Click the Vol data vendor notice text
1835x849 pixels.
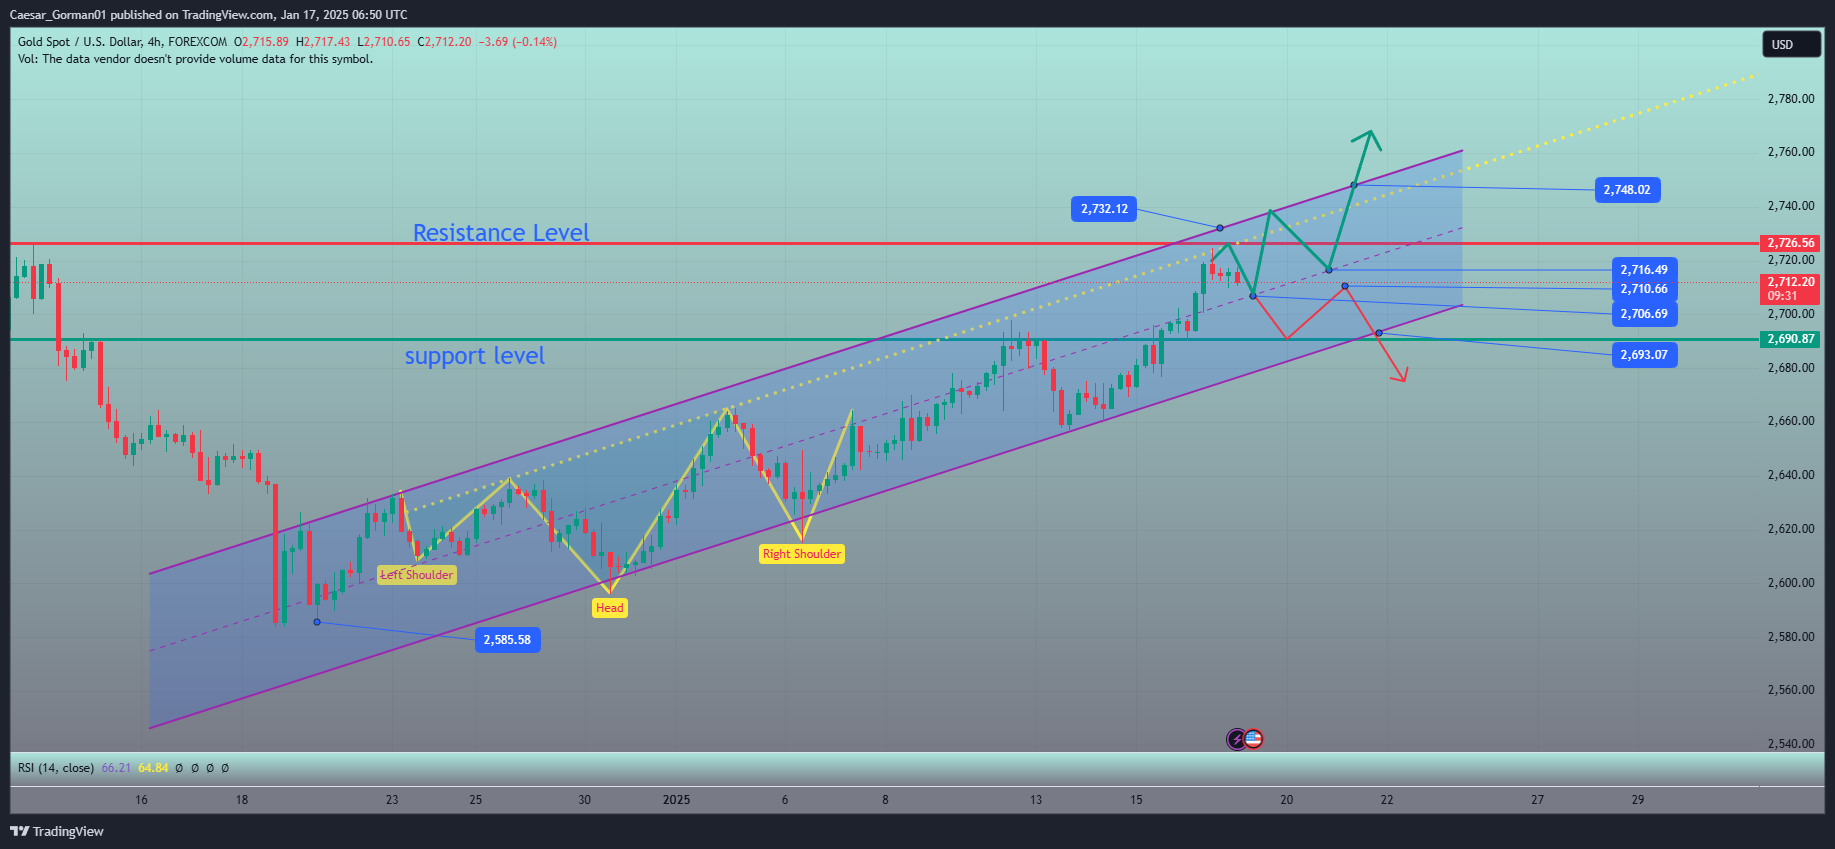195,59
